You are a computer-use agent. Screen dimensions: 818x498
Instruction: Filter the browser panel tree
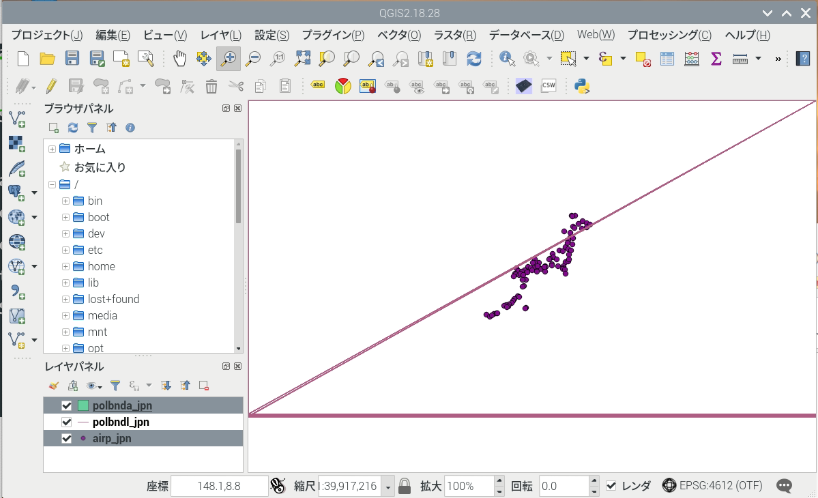(92, 128)
